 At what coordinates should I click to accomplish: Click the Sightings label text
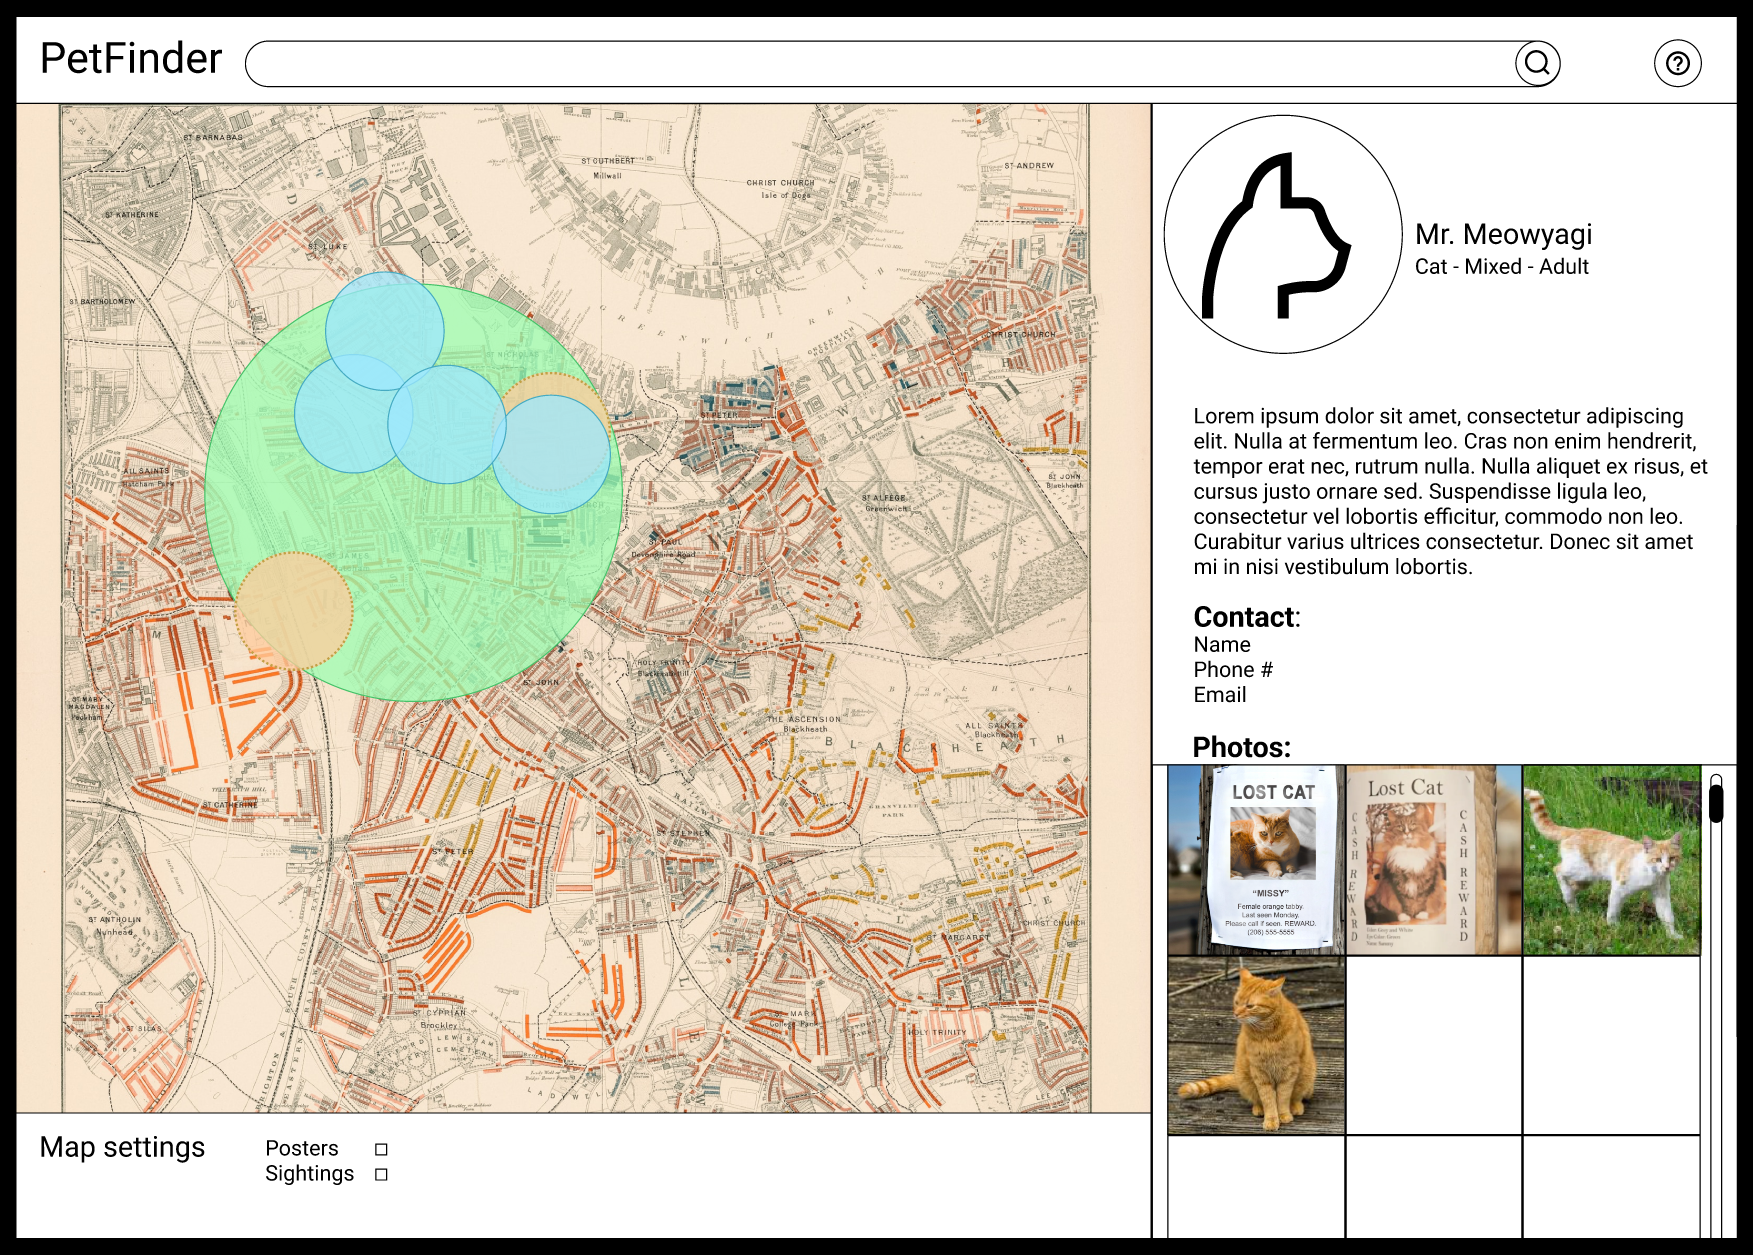coord(309,1174)
